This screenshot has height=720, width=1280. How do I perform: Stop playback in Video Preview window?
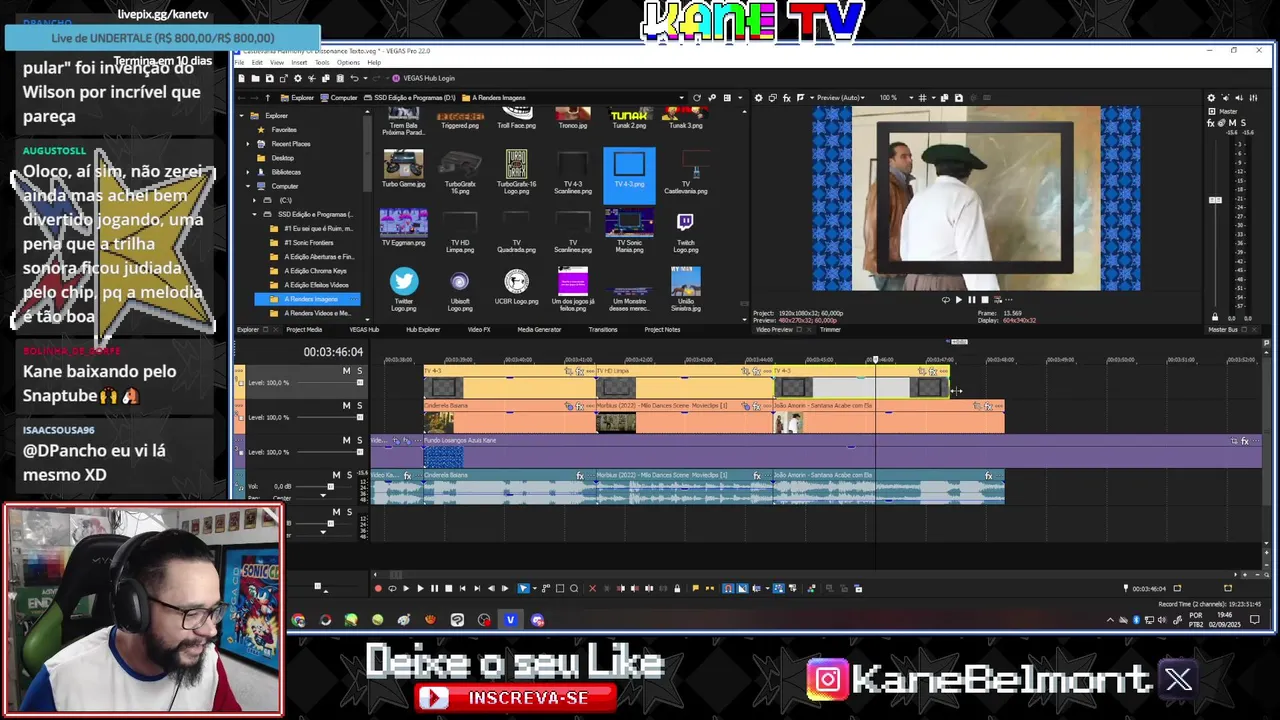click(x=984, y=299)
